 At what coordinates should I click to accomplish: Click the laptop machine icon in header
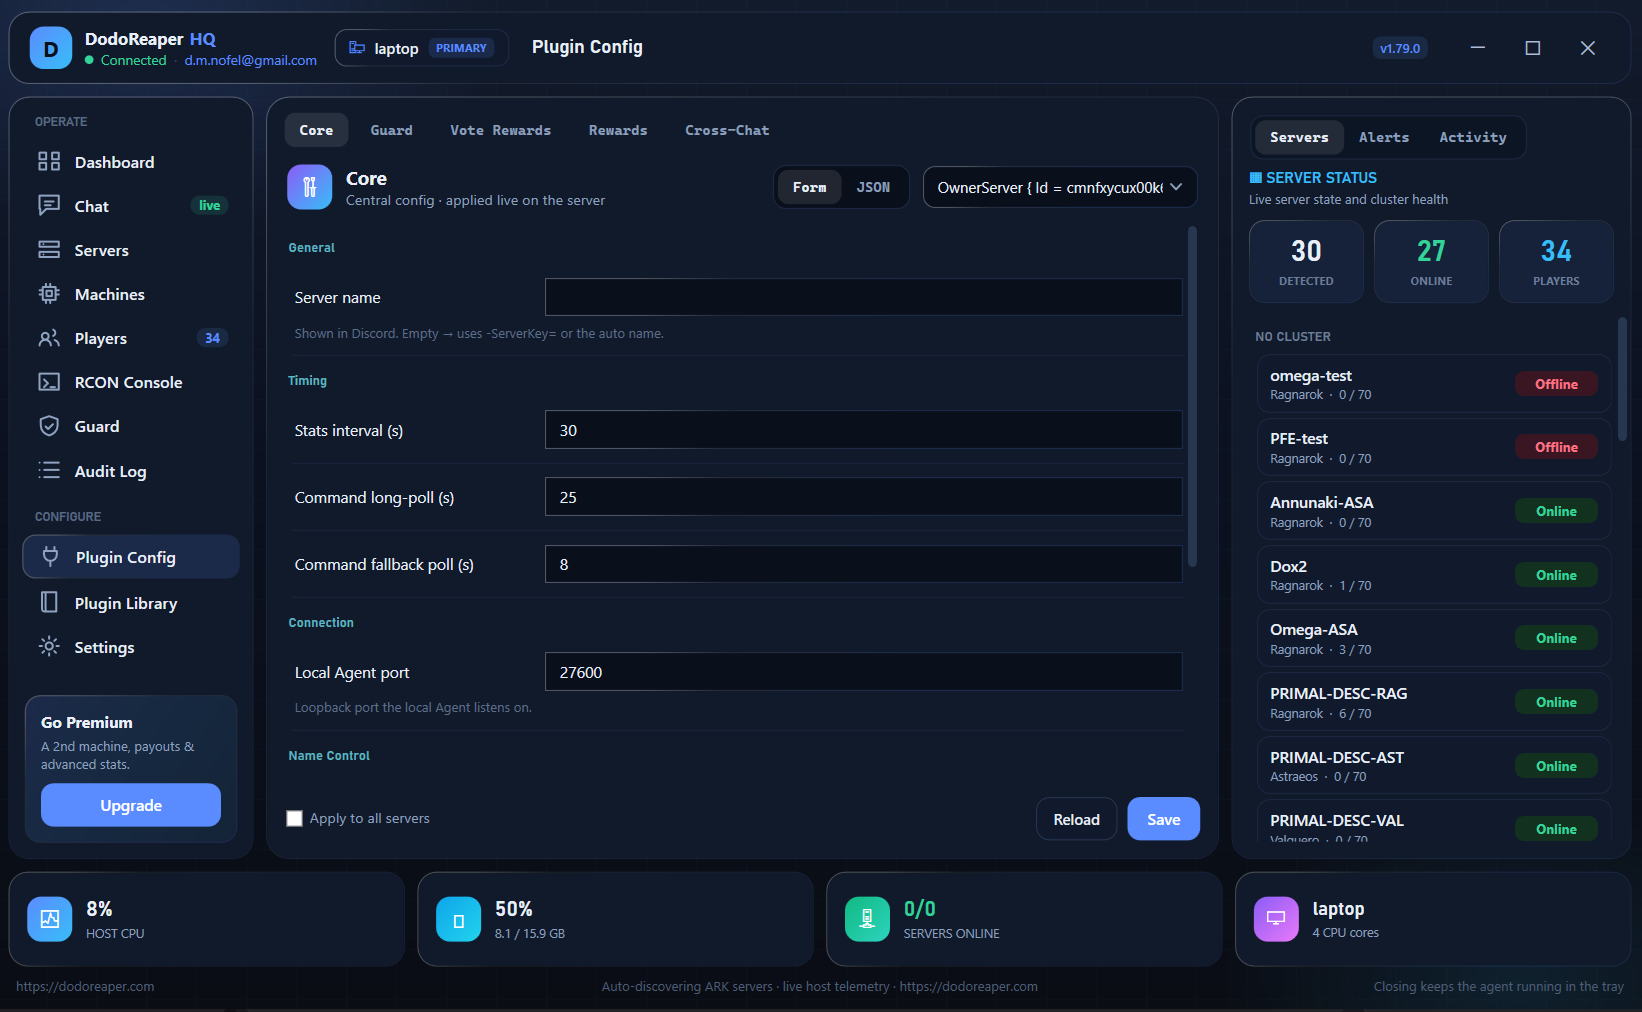357,48
